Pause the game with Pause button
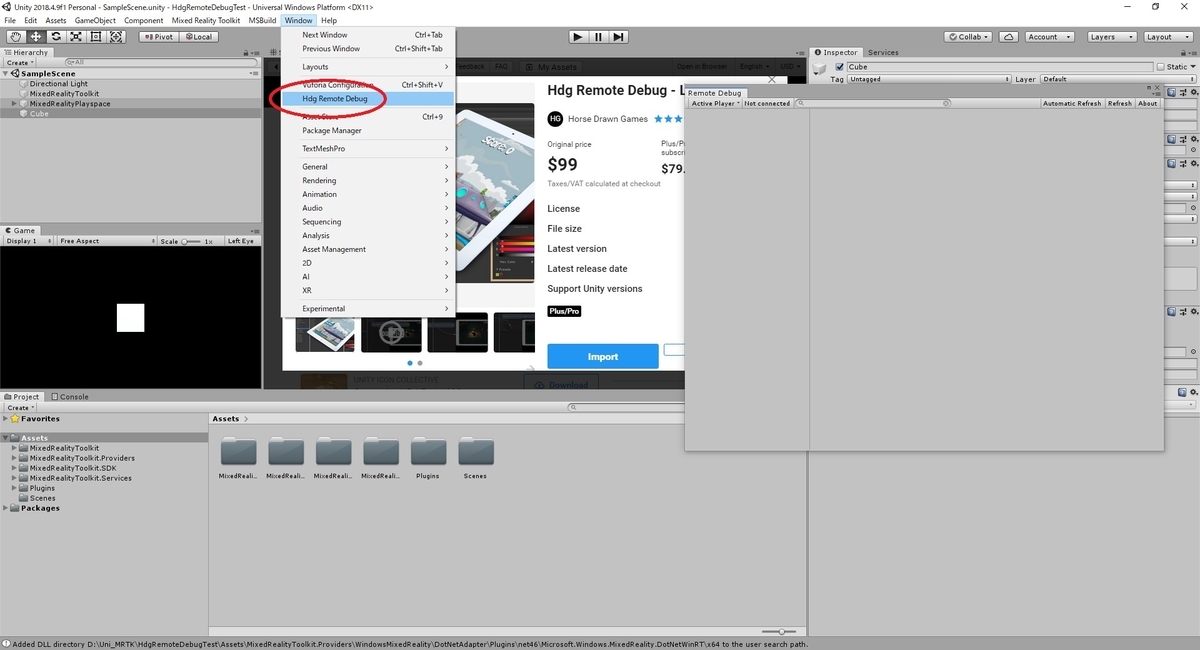The height and width of the screenshot is (650, 1200). point(598,37)
